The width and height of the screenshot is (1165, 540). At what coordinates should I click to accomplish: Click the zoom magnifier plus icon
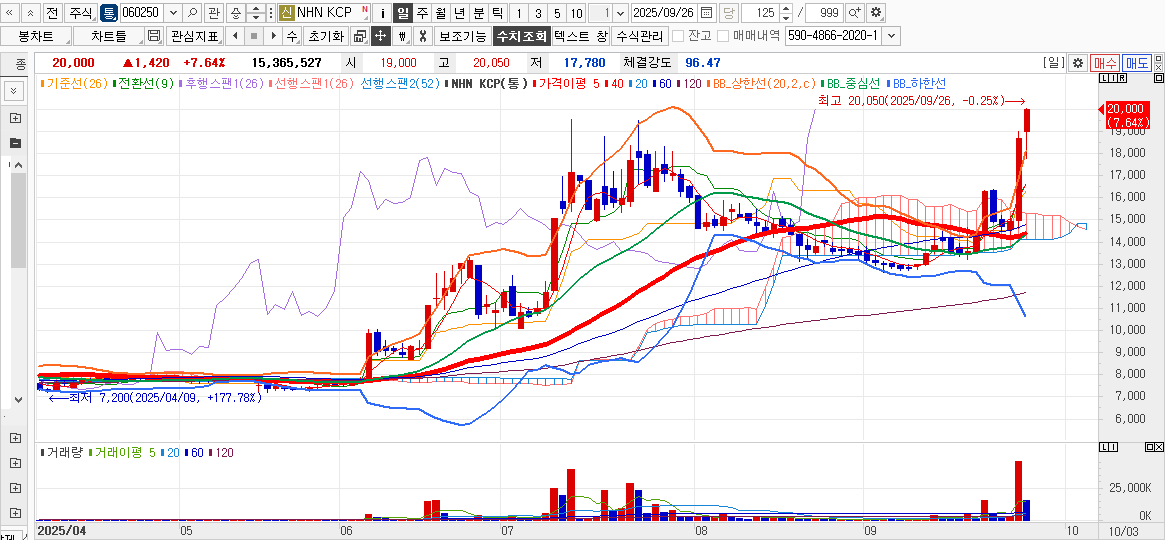855,13
